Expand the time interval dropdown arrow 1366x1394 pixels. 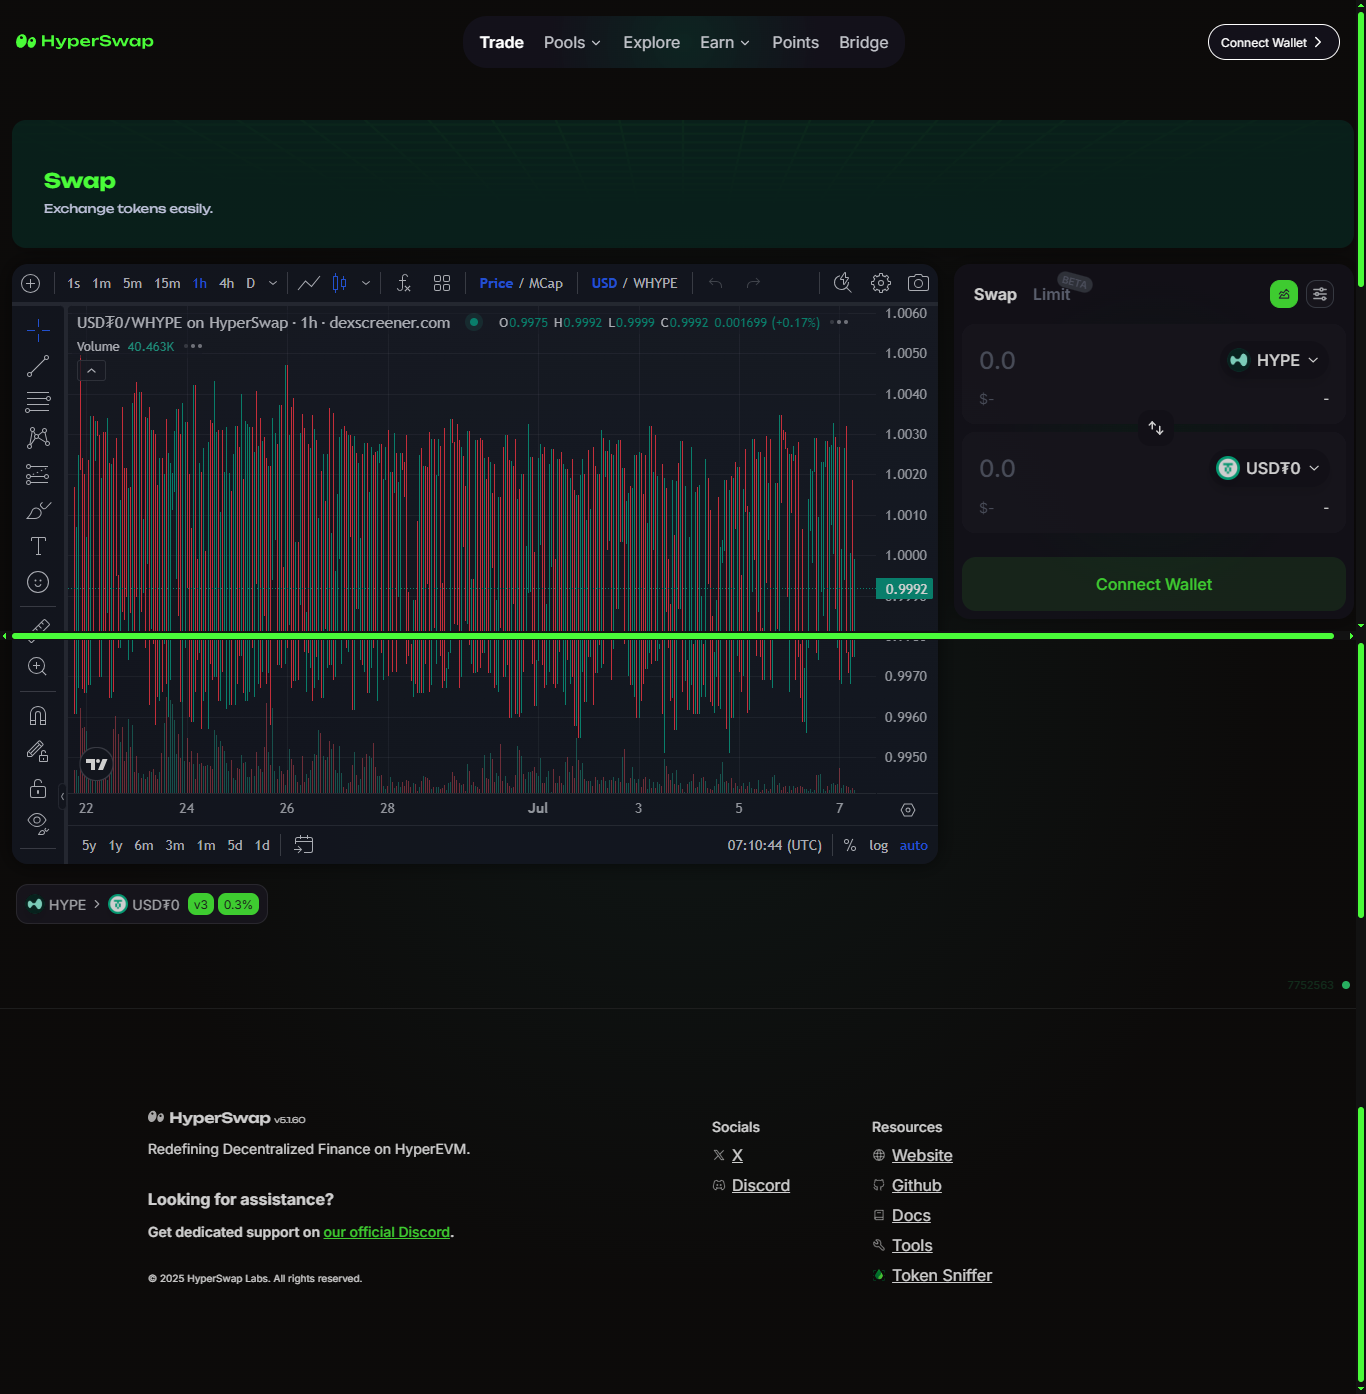click(273, 283)
